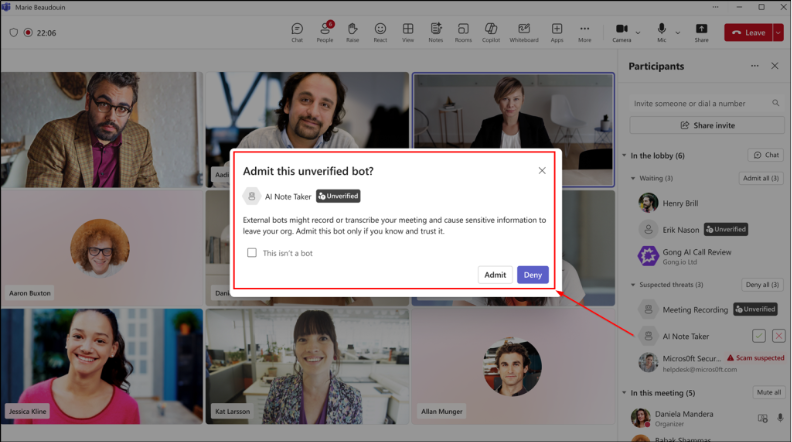Toggle the Mic icon in toolbar
The width and height of the screenshot is (792, 442).
[662, 32]
